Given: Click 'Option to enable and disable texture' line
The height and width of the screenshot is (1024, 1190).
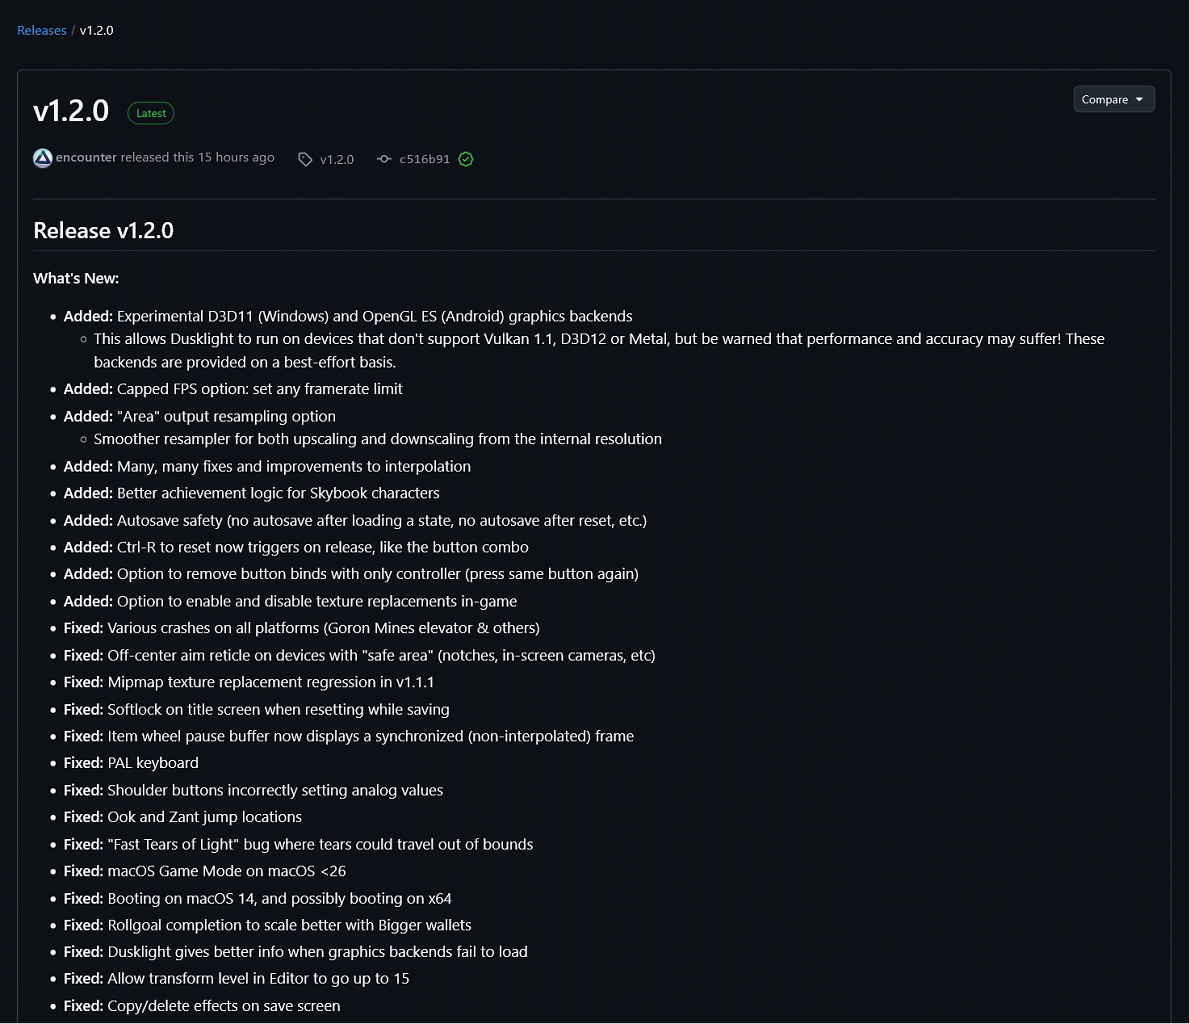Looking at the screenshot, I should pos(291,601).
